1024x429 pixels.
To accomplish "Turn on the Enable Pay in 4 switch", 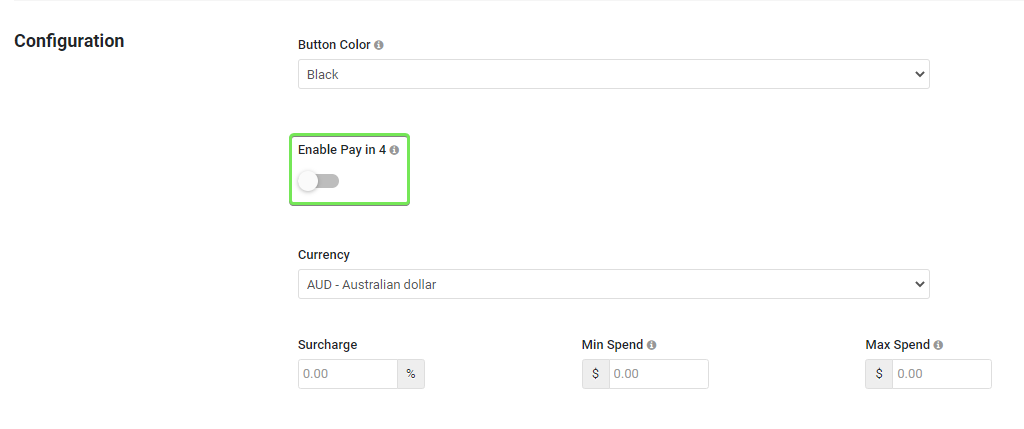I will pos(319,181).
